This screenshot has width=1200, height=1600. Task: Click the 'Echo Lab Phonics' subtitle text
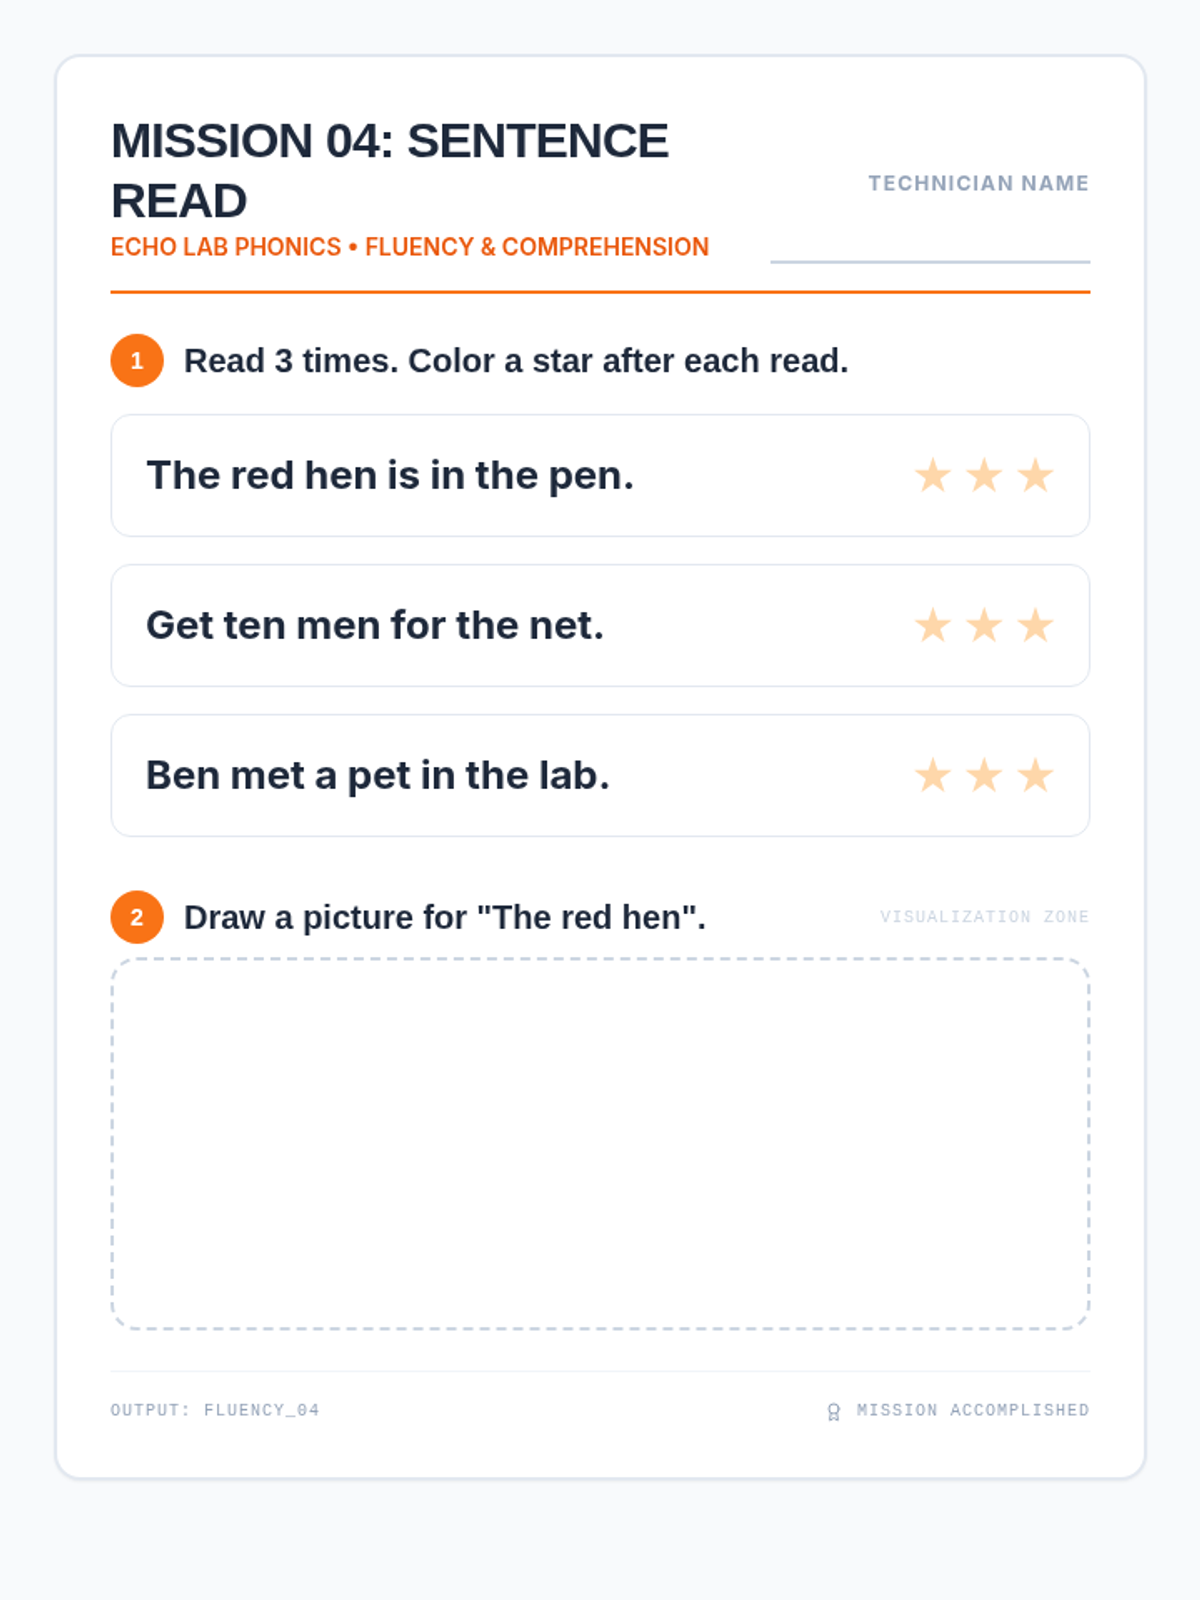tap(410, 247)
